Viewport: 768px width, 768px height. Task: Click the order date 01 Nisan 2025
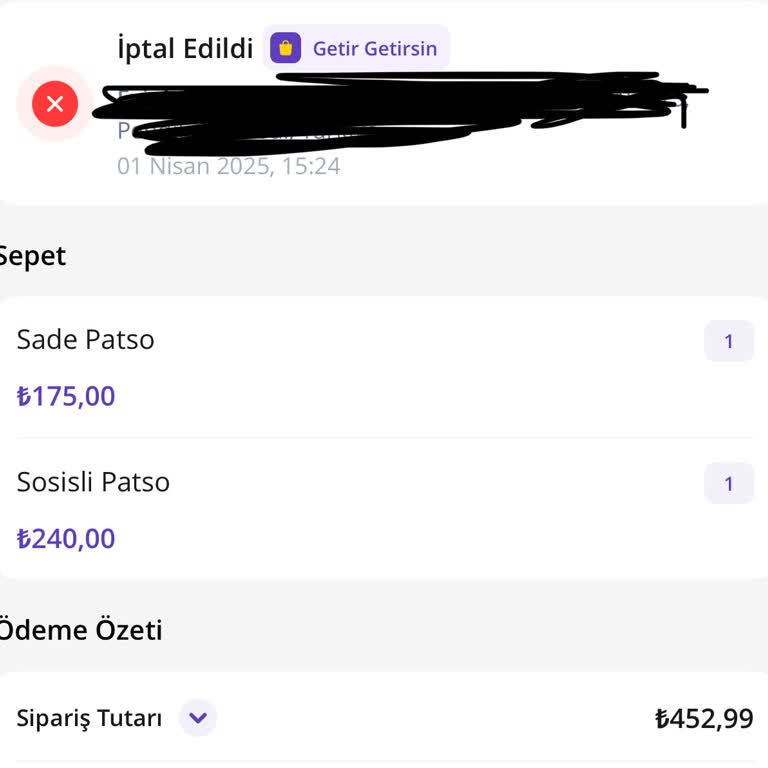(194, 166)
